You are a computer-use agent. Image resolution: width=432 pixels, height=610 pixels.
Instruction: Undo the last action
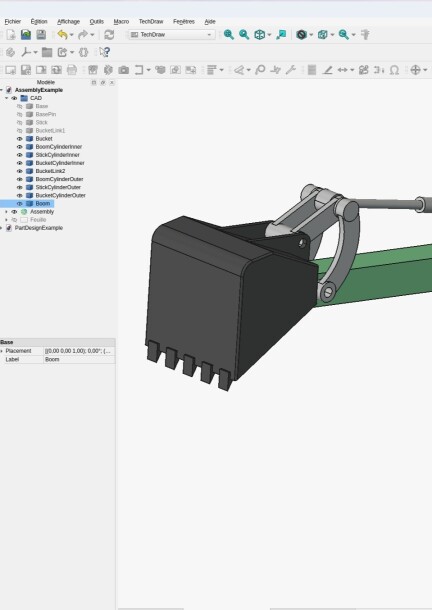[62, 35]
